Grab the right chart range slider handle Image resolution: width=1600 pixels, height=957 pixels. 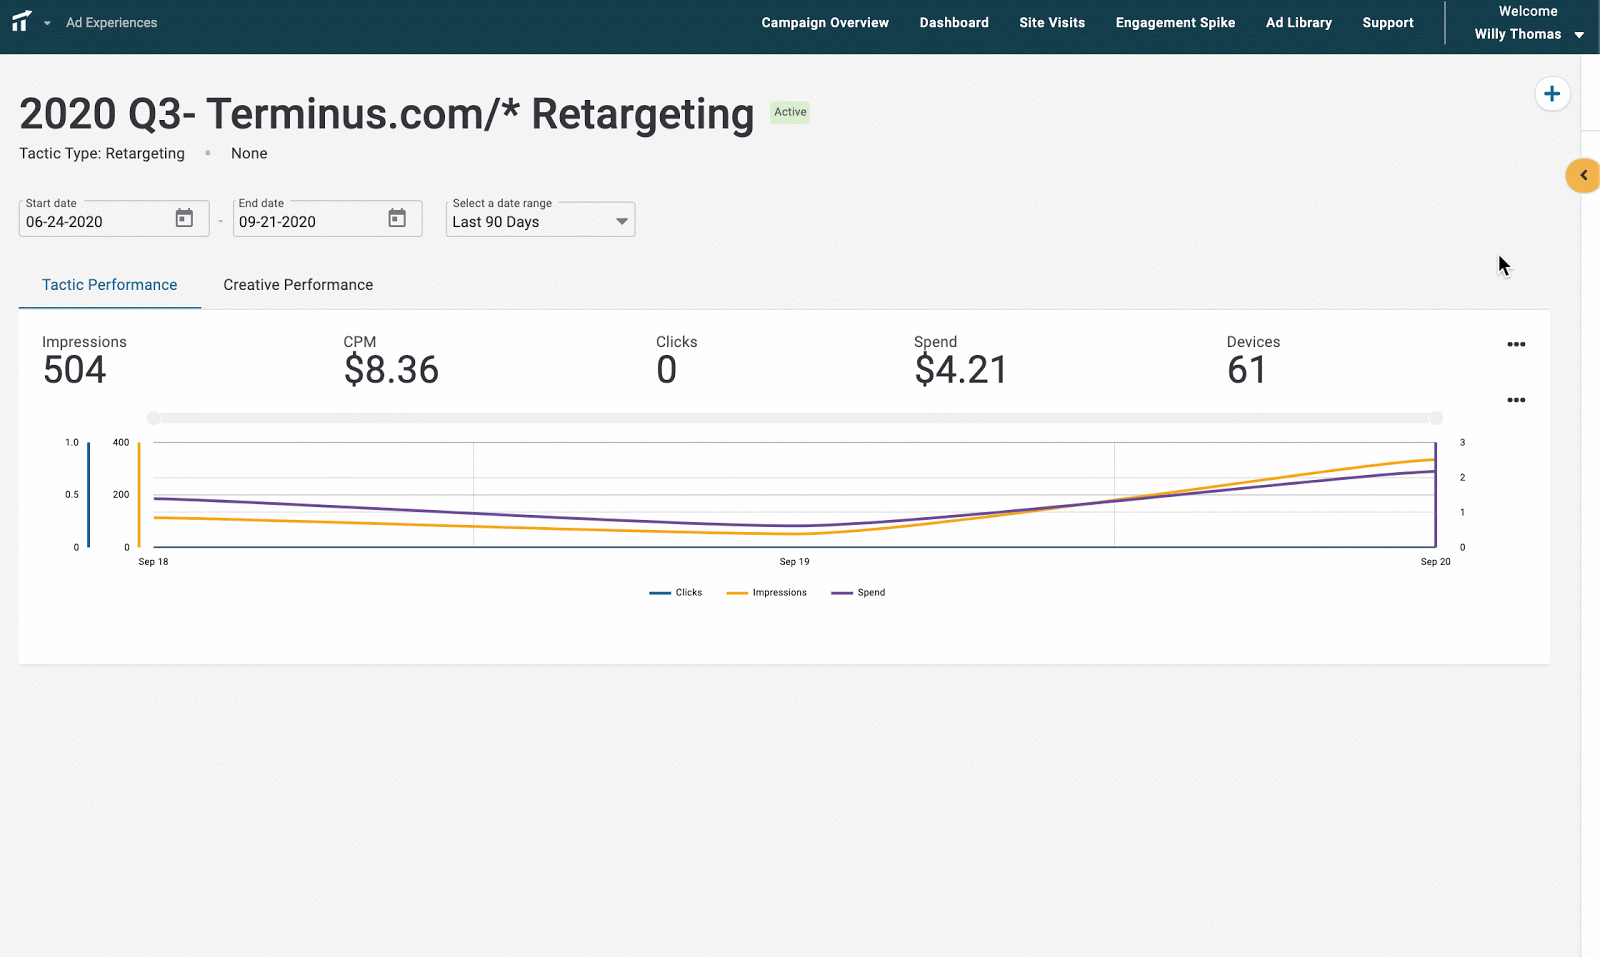[x=1436, y=418]
